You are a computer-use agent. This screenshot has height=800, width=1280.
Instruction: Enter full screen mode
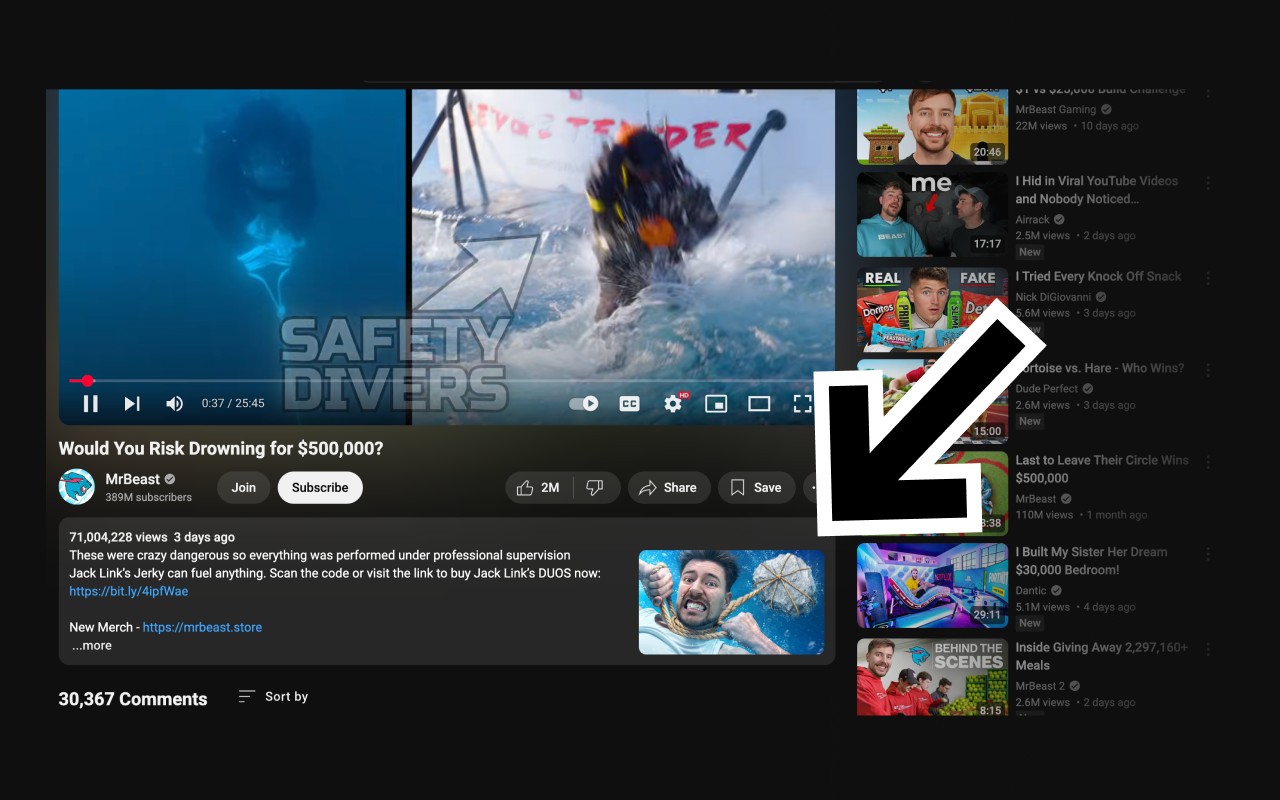click(x=802, y=403)
